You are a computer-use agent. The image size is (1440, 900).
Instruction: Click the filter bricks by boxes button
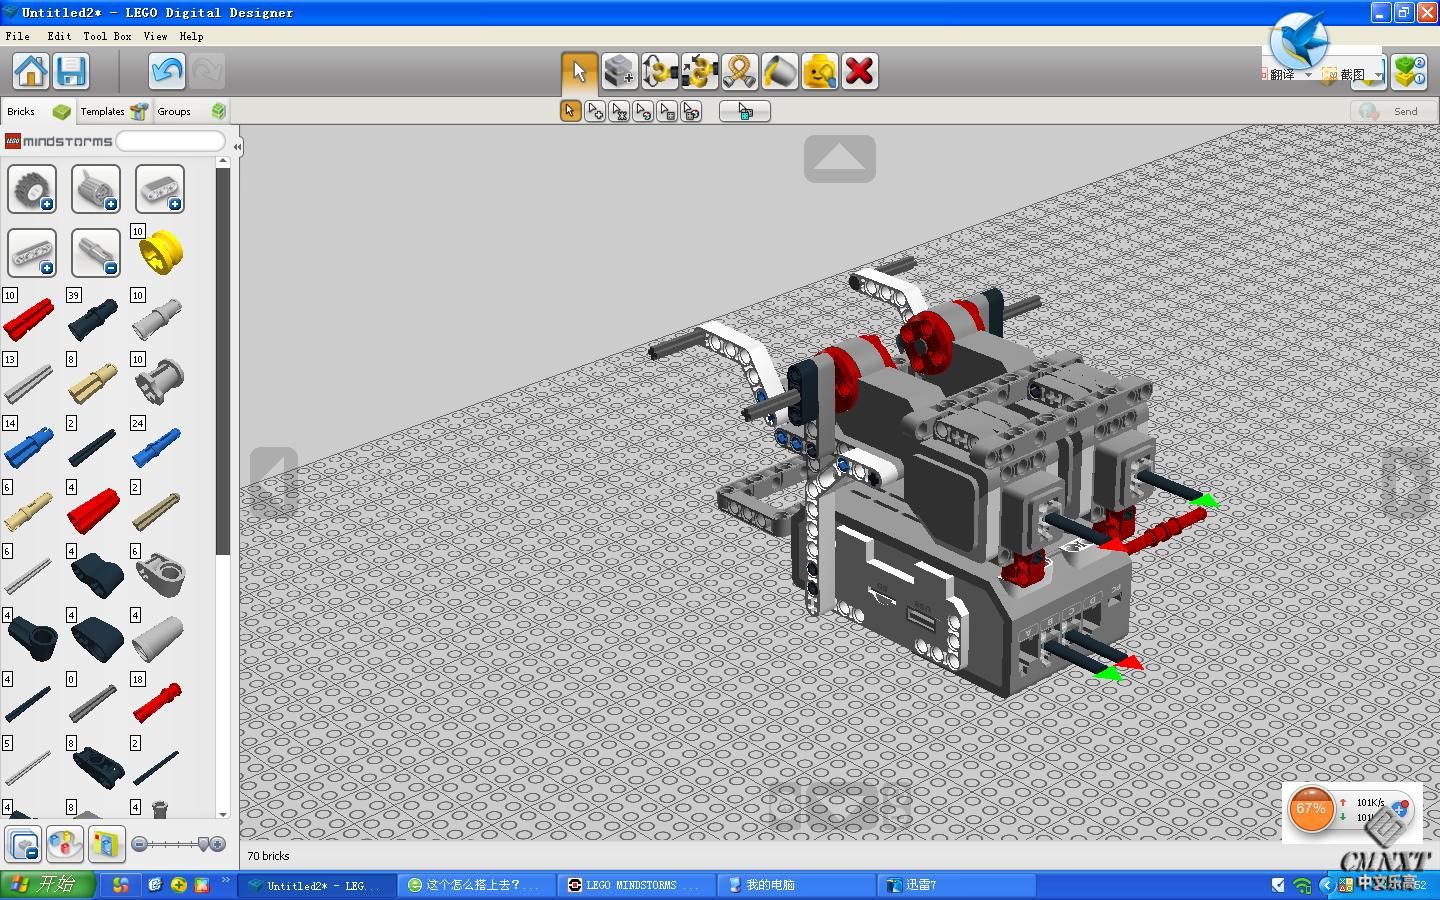pos(107,844)
